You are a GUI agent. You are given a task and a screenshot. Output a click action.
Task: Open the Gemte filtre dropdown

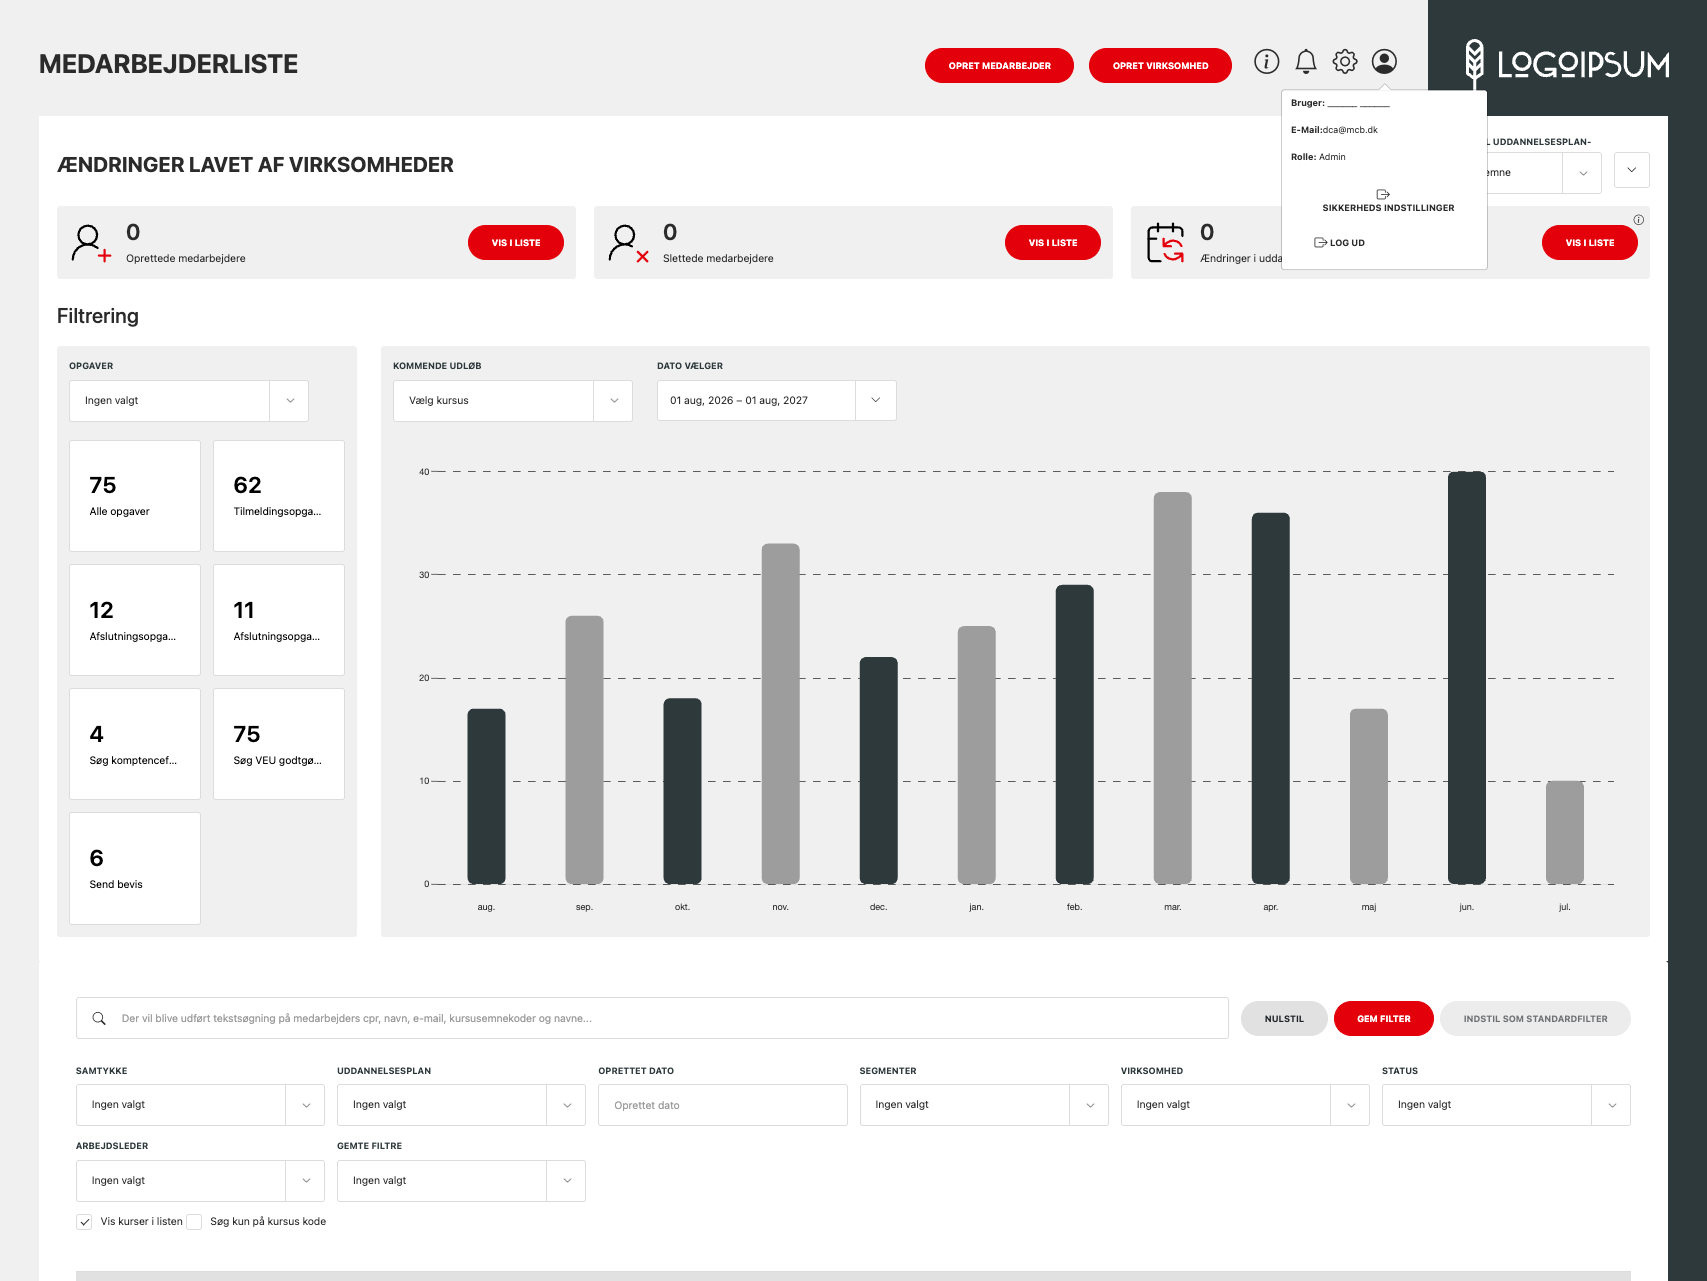[x=461, y=1181]
